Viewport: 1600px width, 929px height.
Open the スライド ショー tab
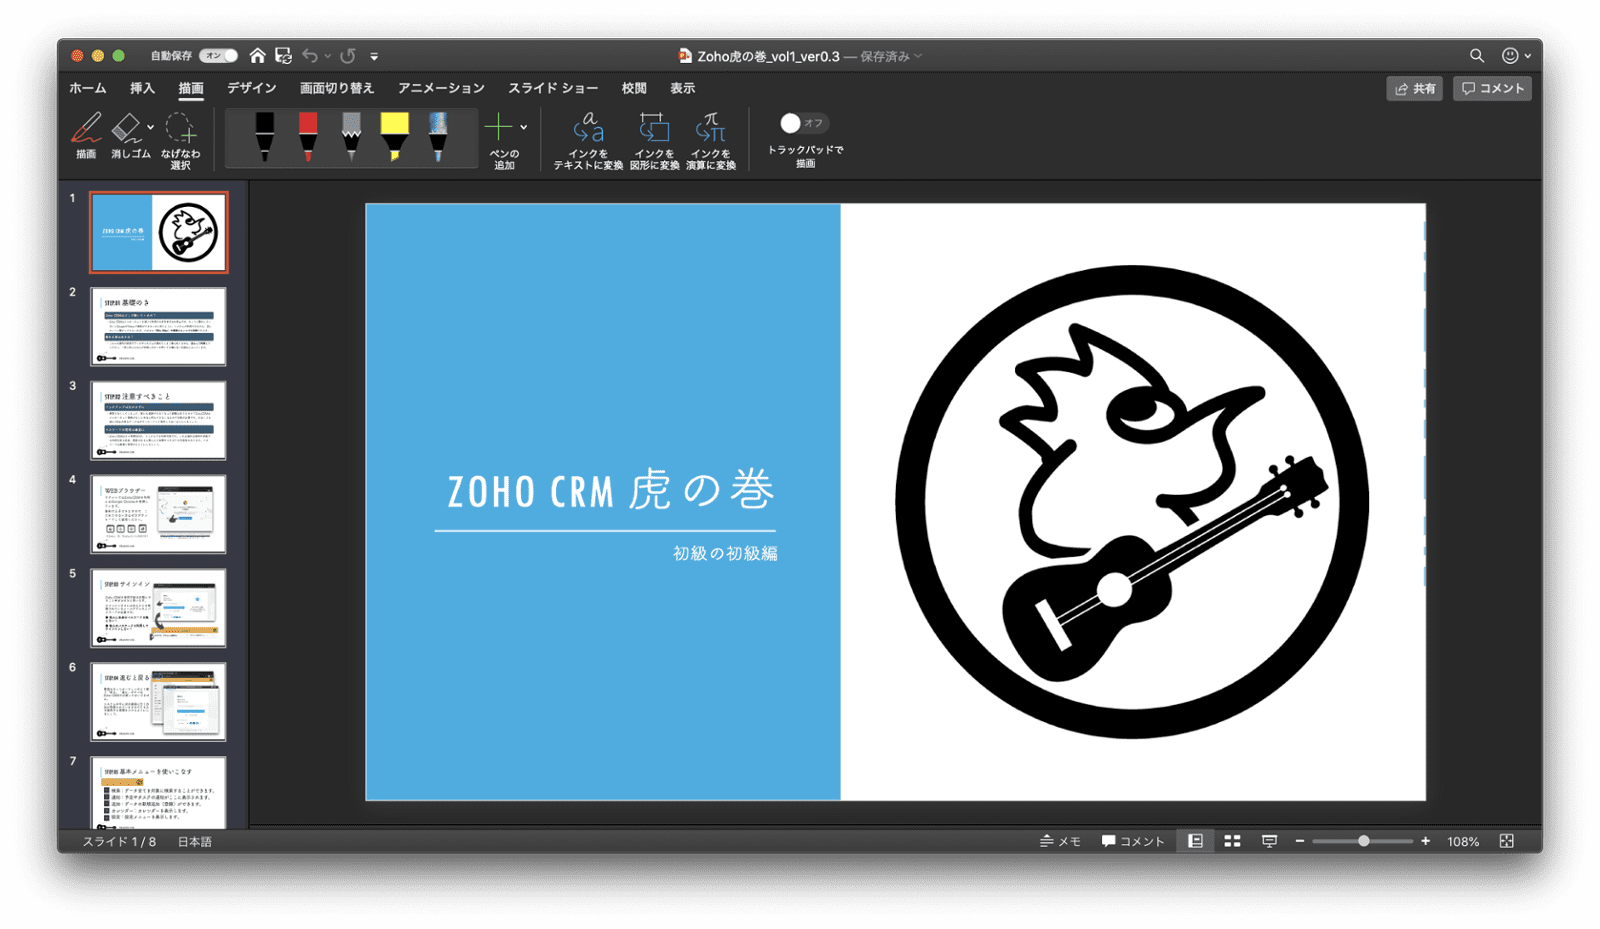click(x=553, y=88)
